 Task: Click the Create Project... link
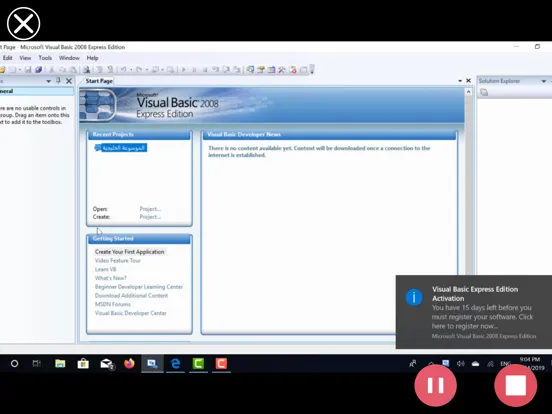tap(150, 217)
